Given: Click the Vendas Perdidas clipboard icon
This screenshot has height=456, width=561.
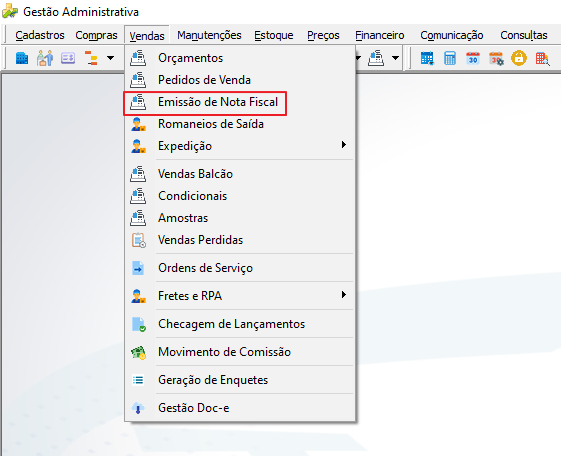Looking at the screenshot, I should (x=138, y=240).
